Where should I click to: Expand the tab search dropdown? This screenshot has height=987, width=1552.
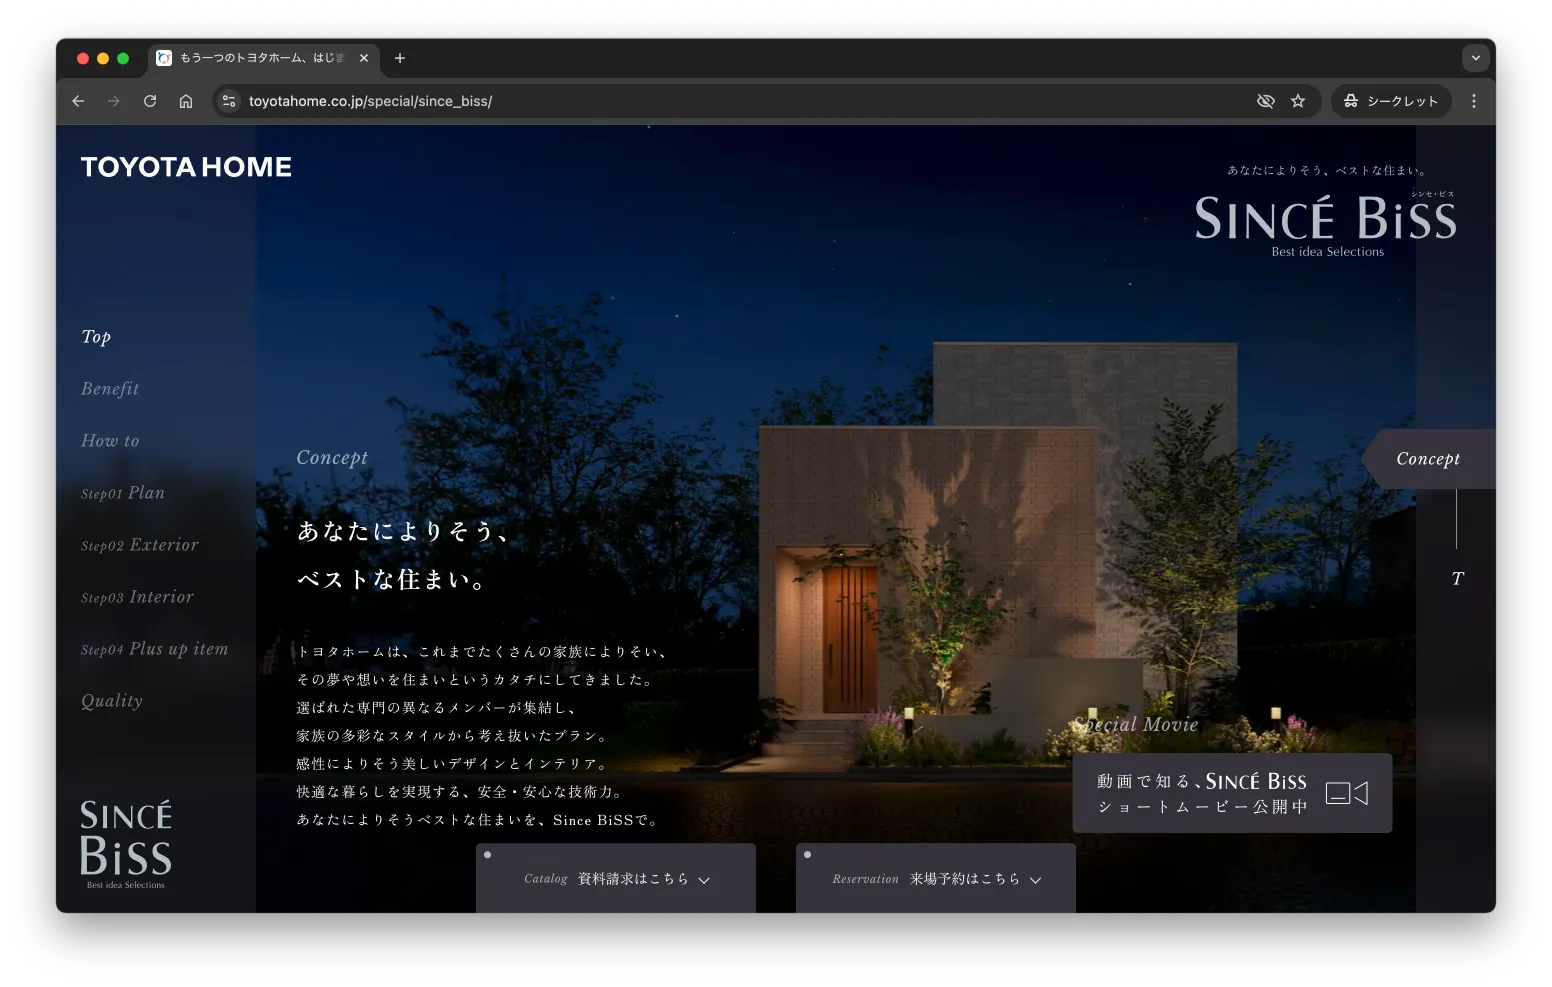[x=1476, y=58]
